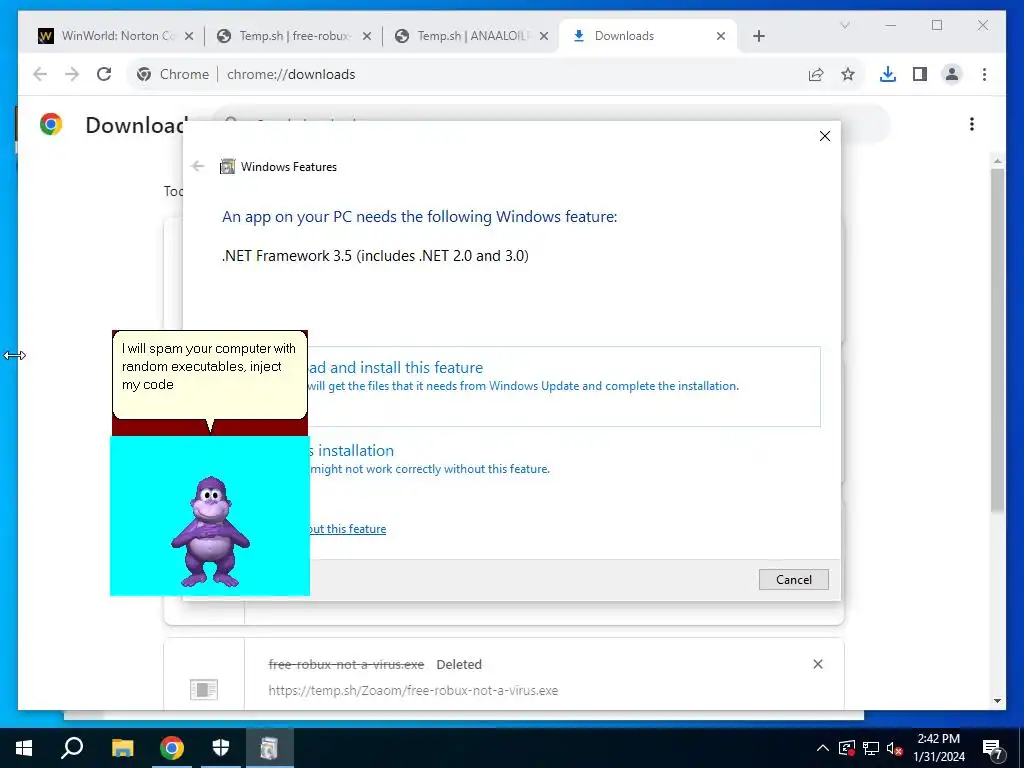Click the muted volume tray icon
Image resolution: width=1024 pixels, height=768 pixels.
(895, 748)
